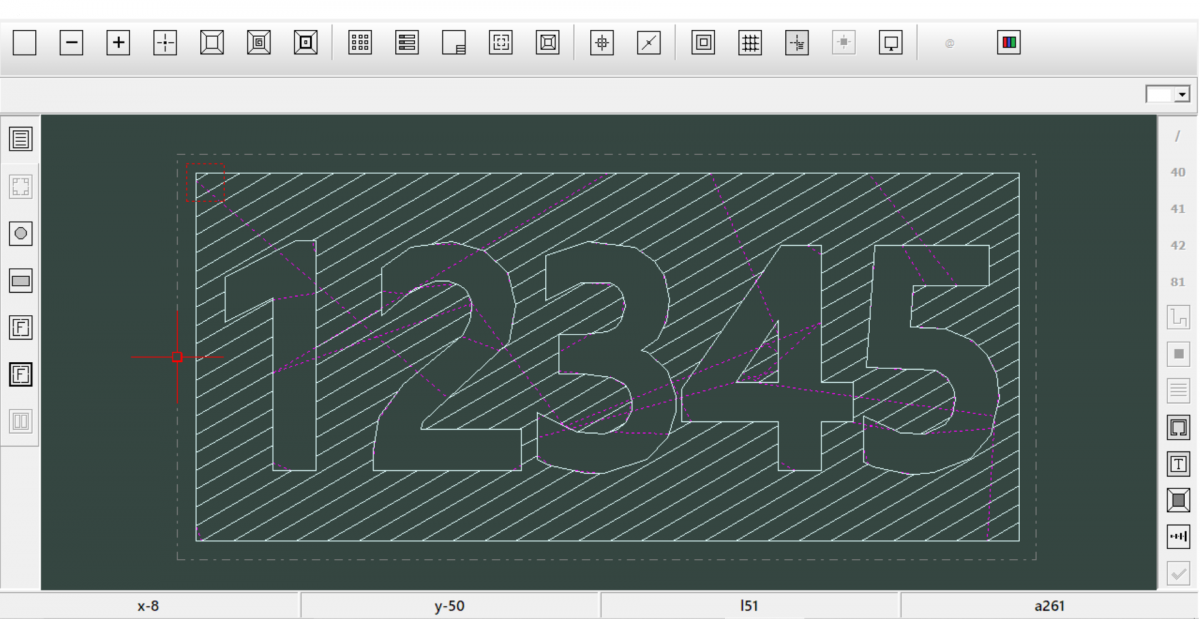Toggle the hash grid display button

click(750, 43)
